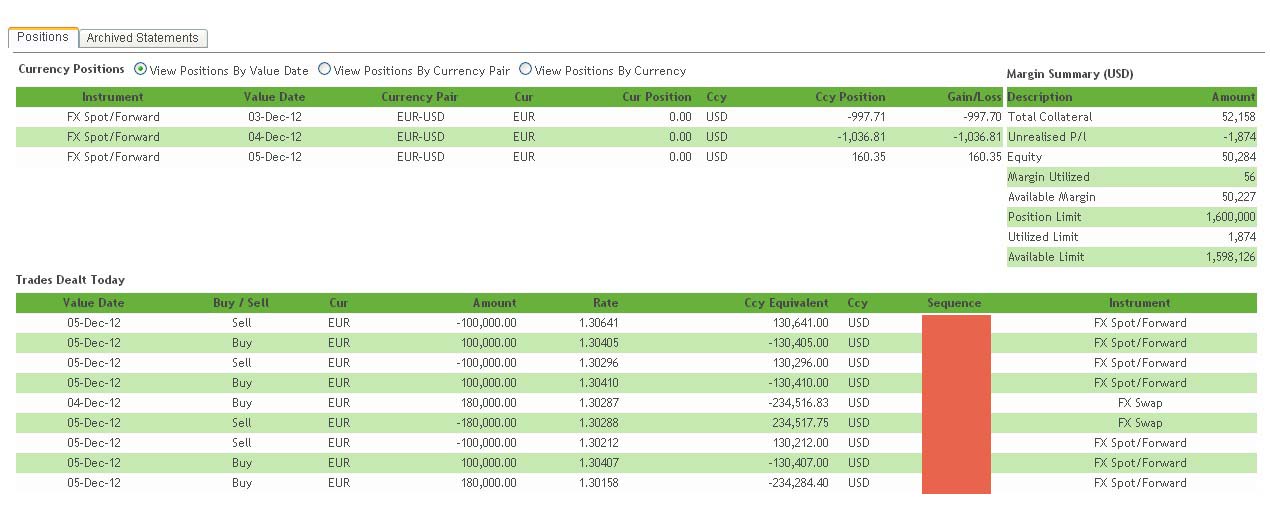Select View Positions By Value Date

coord(140,70)
